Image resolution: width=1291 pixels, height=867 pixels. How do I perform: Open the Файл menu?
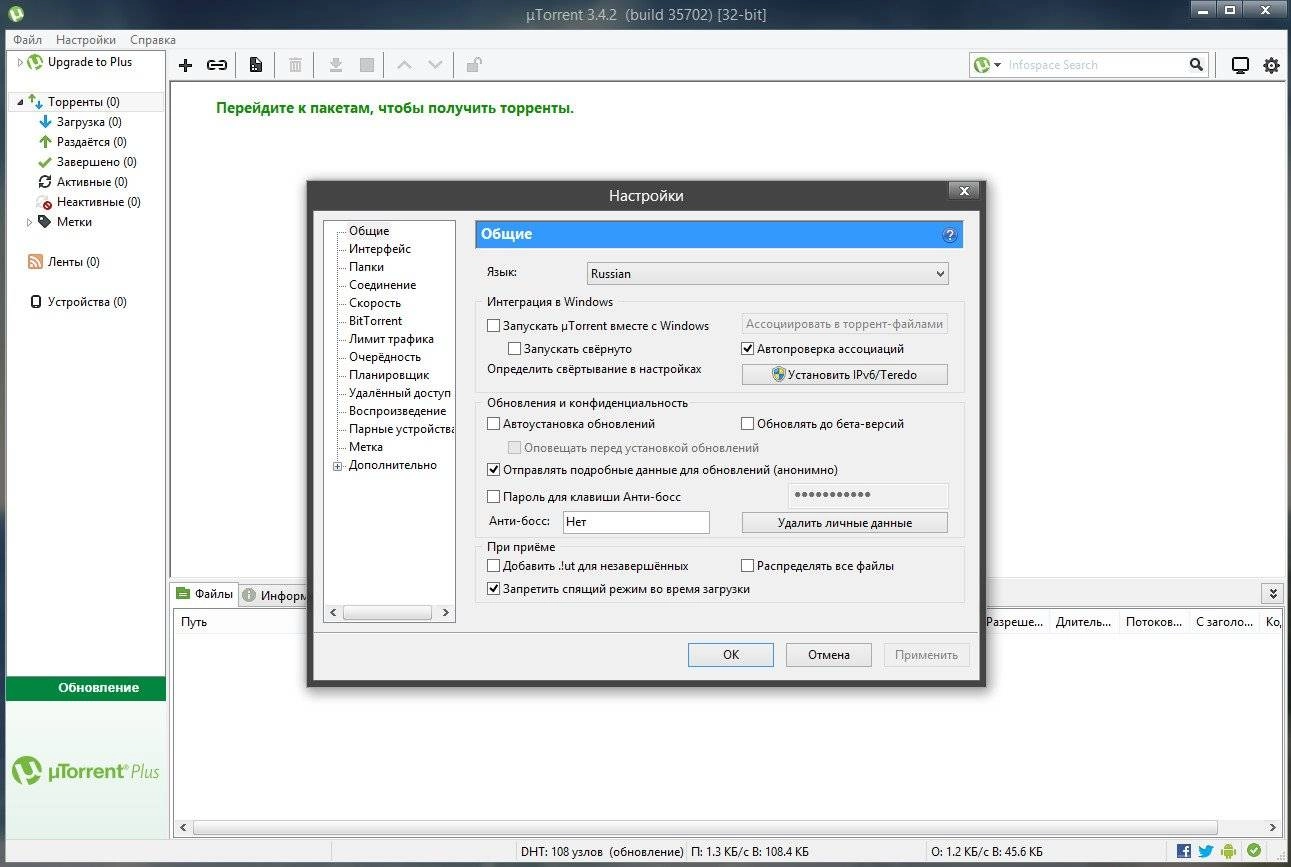[x=28, y=40]
